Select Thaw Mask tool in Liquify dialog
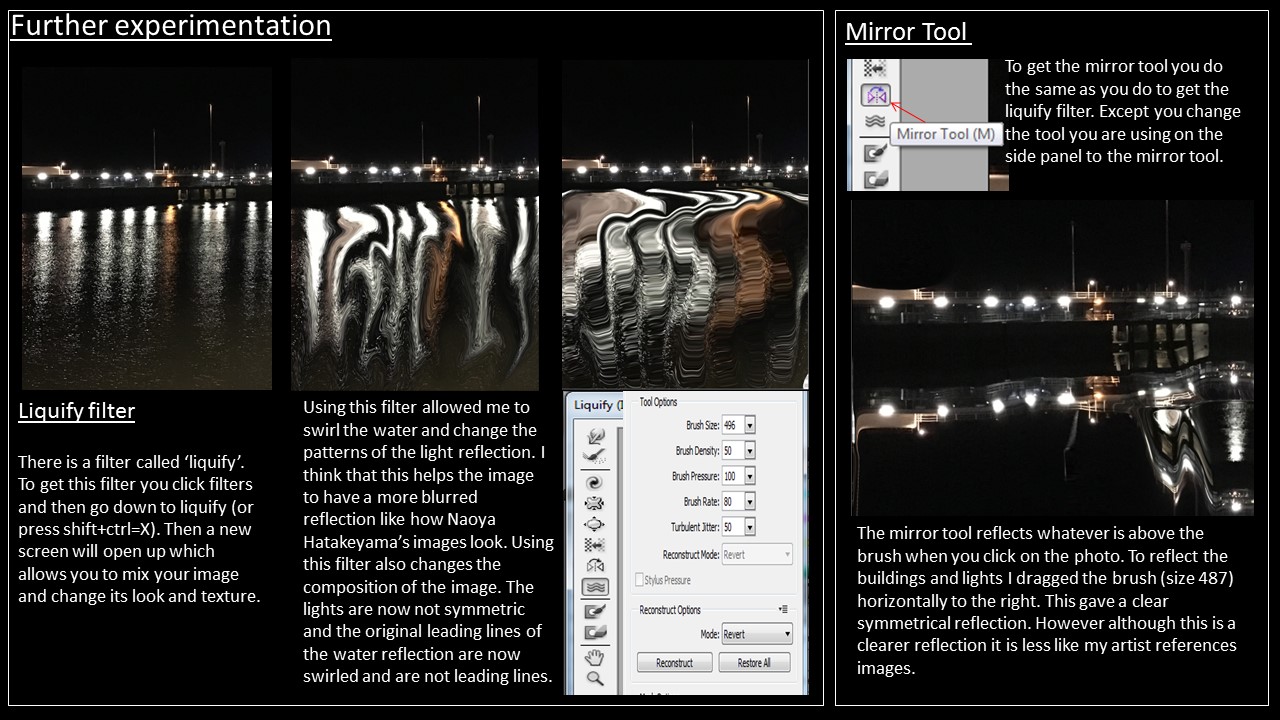Image resolution: width=1280 pixels, height=720 pixels. pos(595,632)
